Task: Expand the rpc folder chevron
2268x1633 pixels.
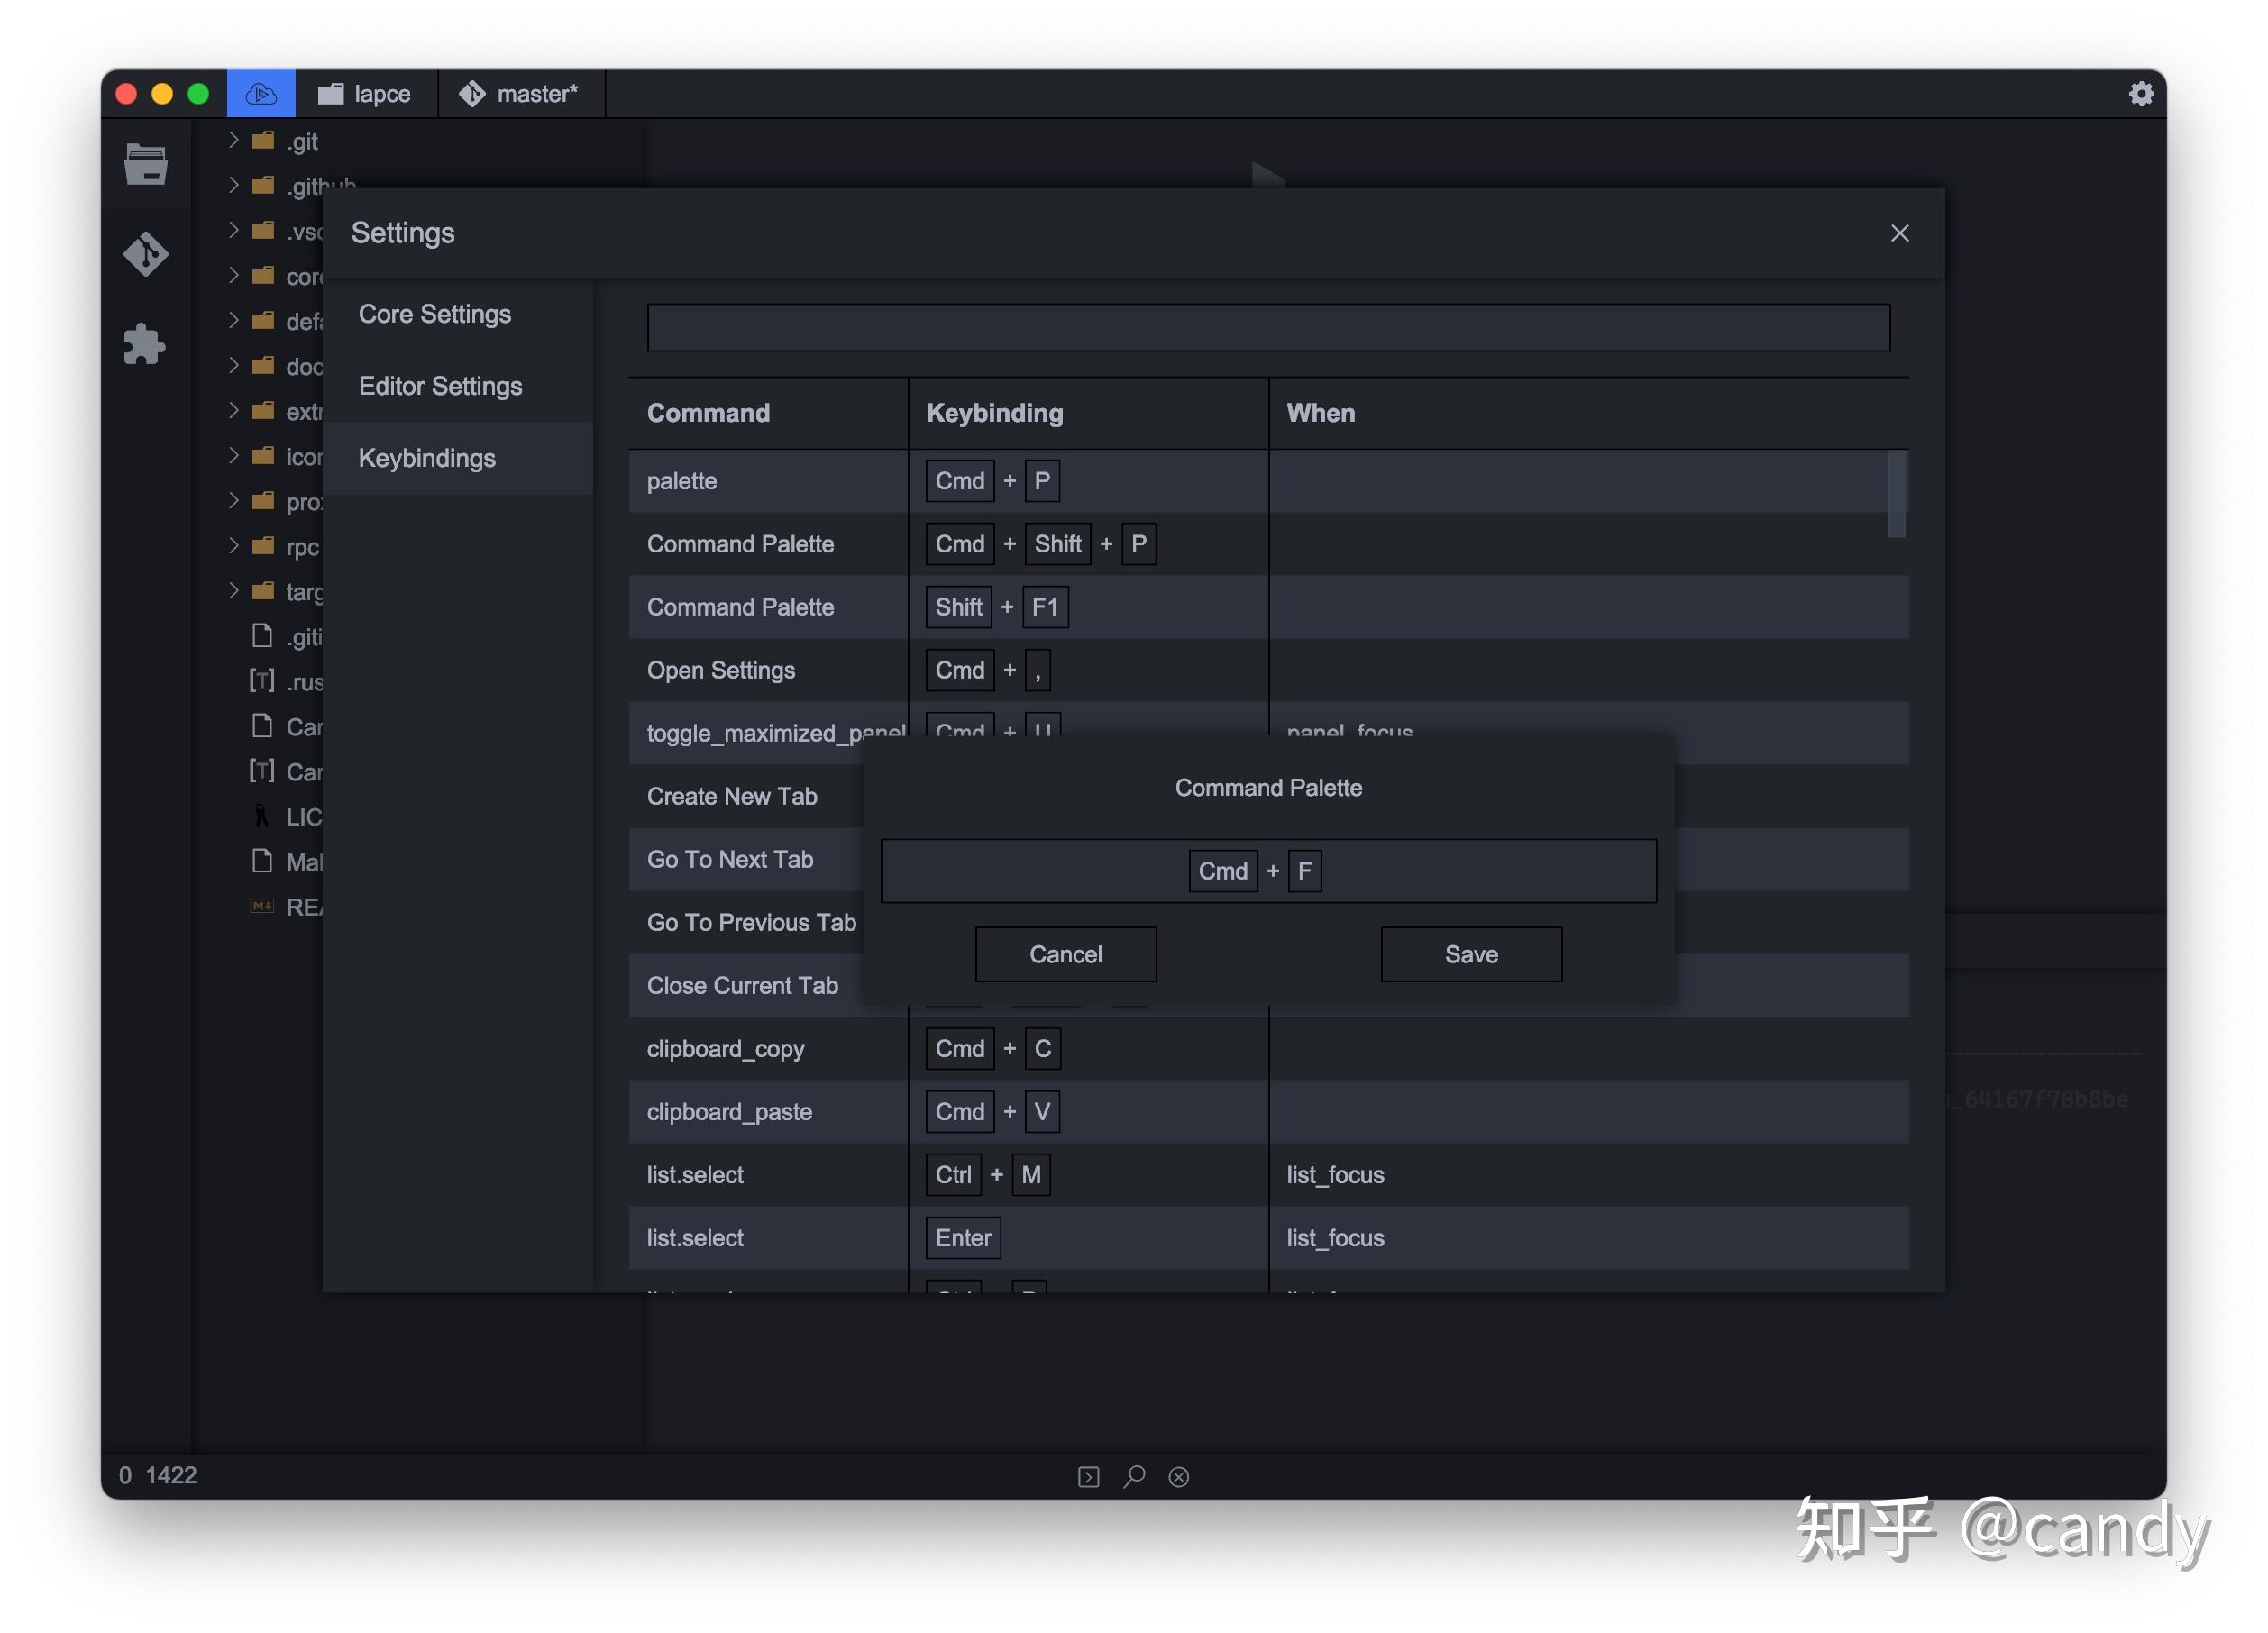Action: [233, 546]
